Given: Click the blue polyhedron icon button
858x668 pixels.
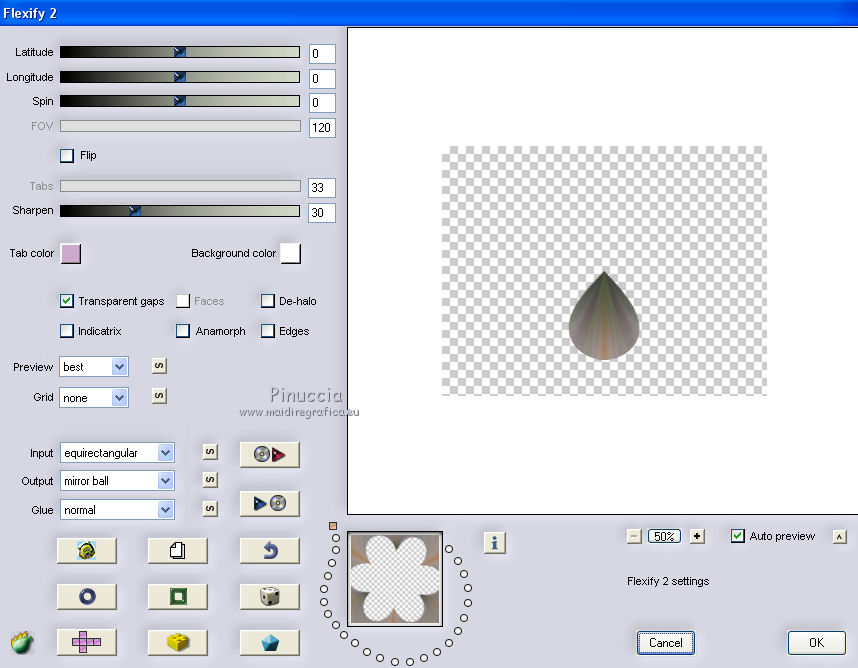Looking at the screenshot, I should pyautogui.click(x=270, y=642).
